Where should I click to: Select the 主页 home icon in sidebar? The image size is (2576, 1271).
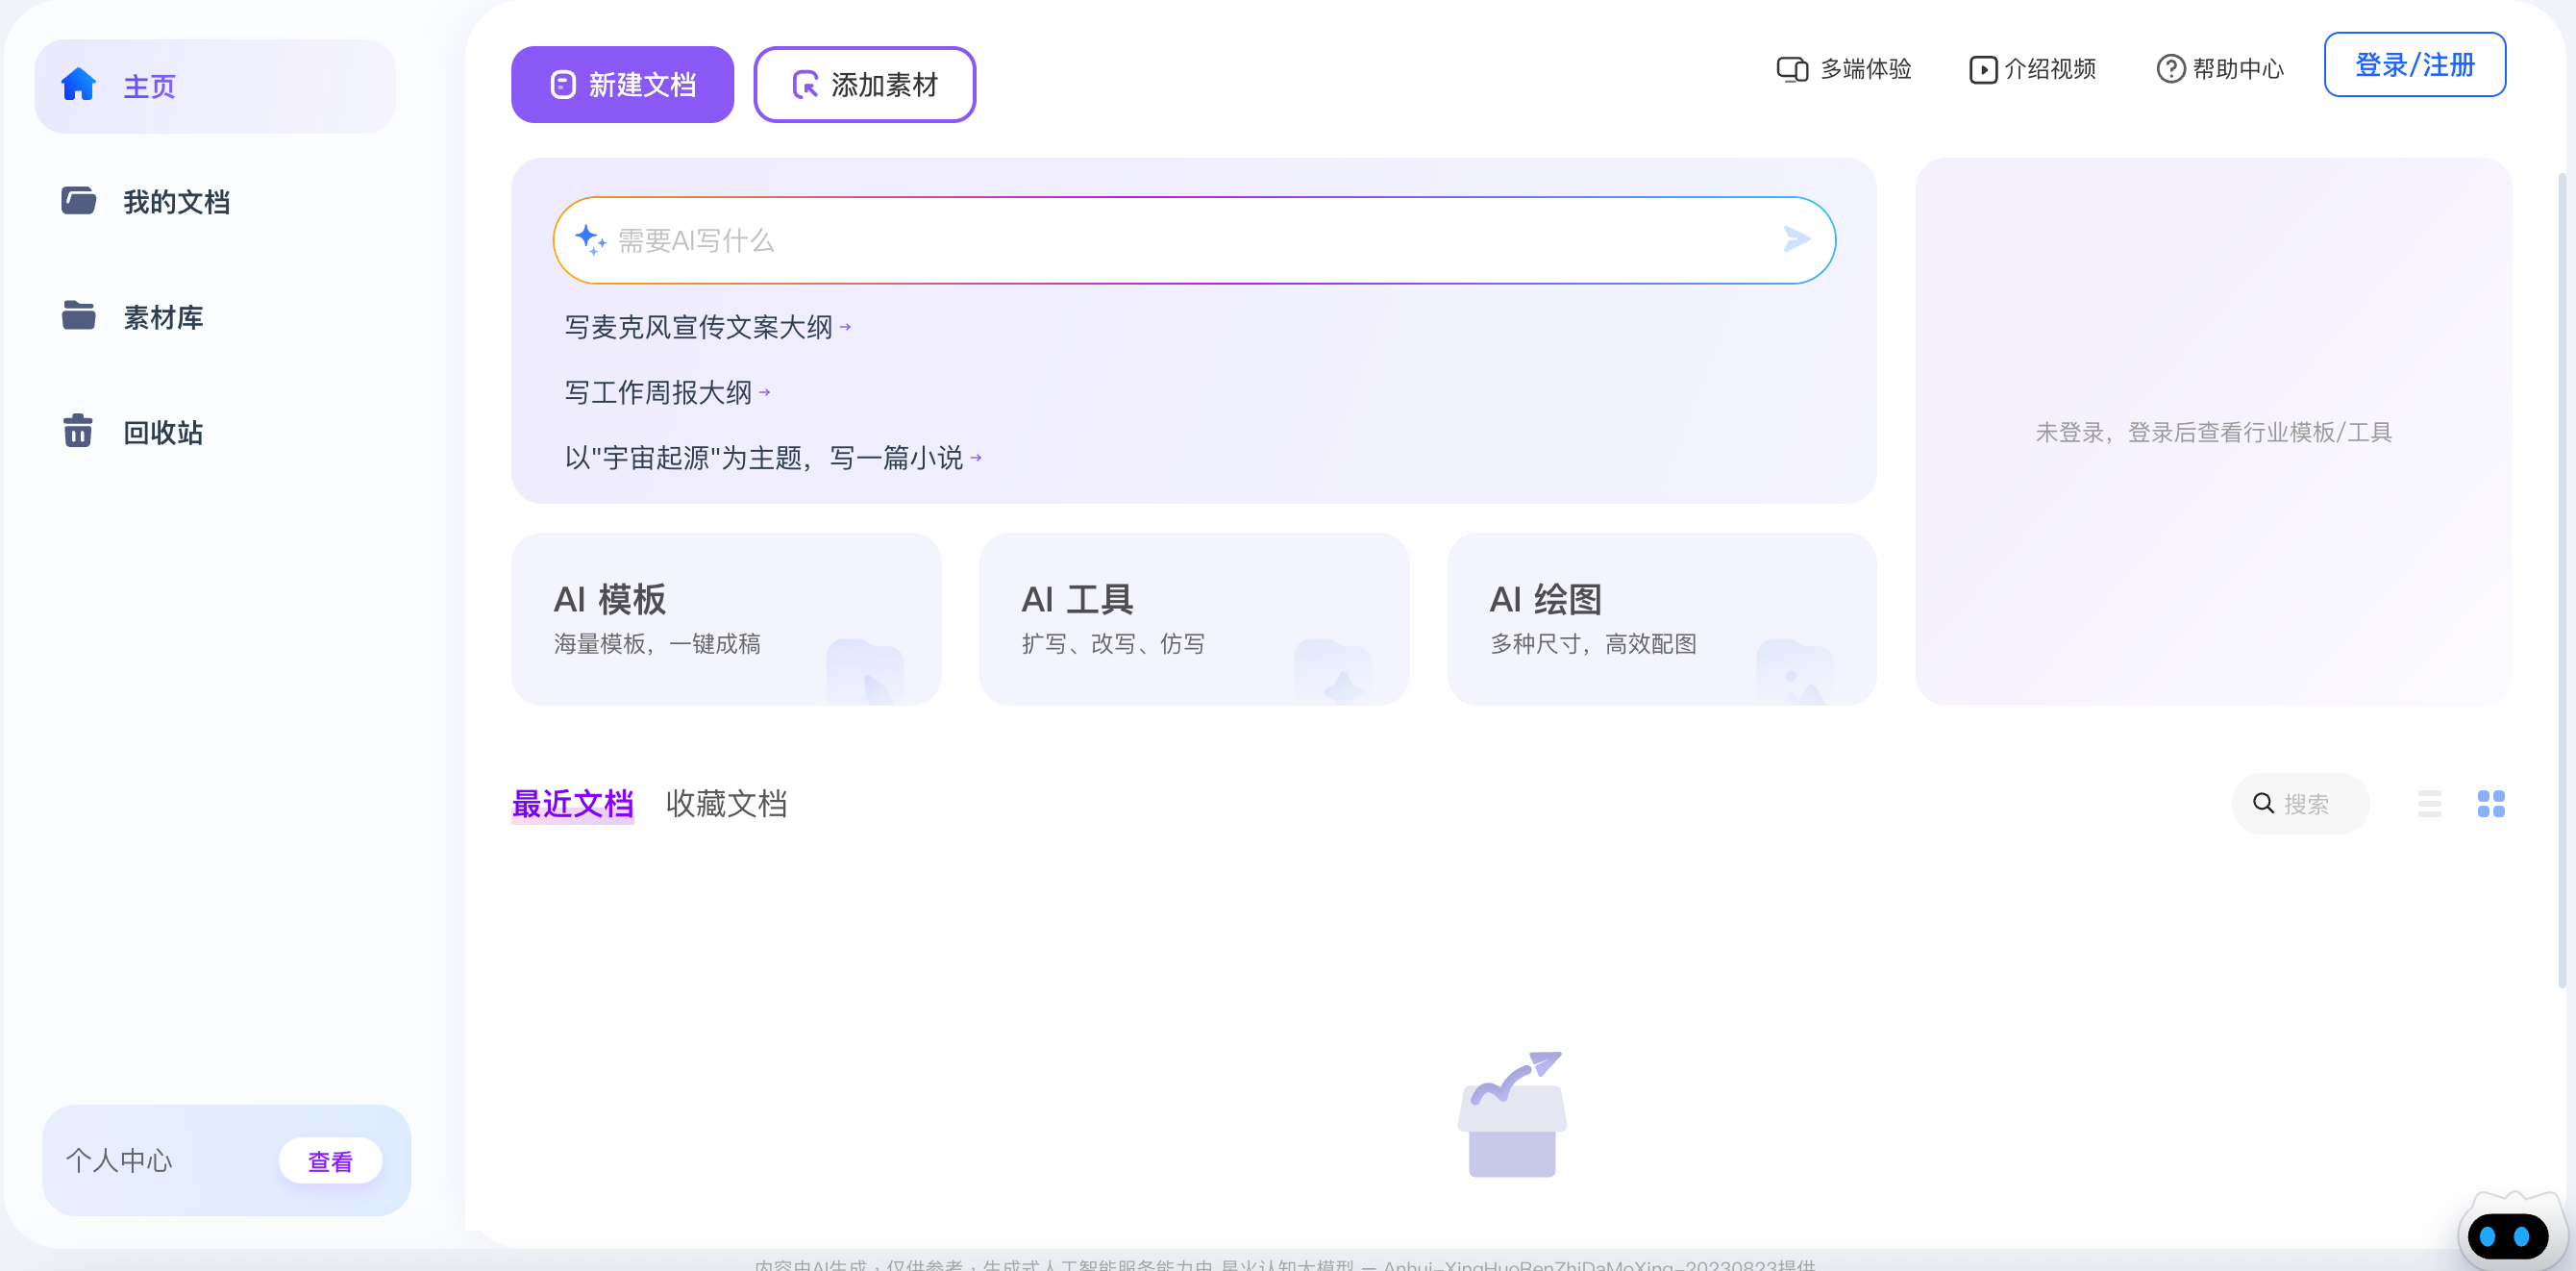coord(78,86)
